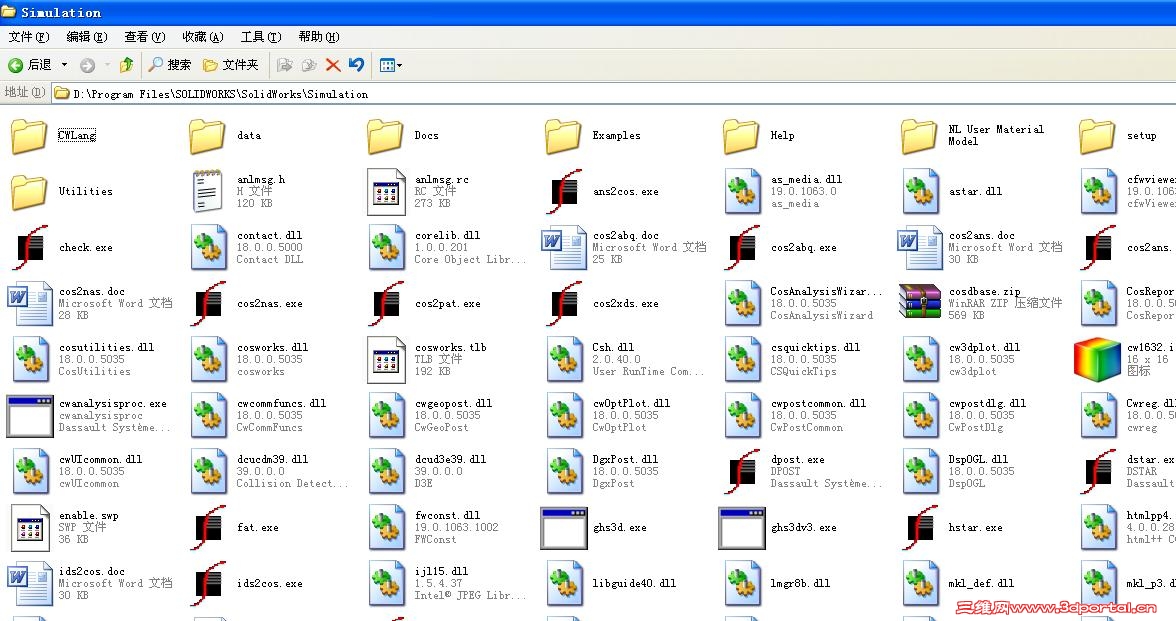Open the Views dropdown button

(391, 65)
